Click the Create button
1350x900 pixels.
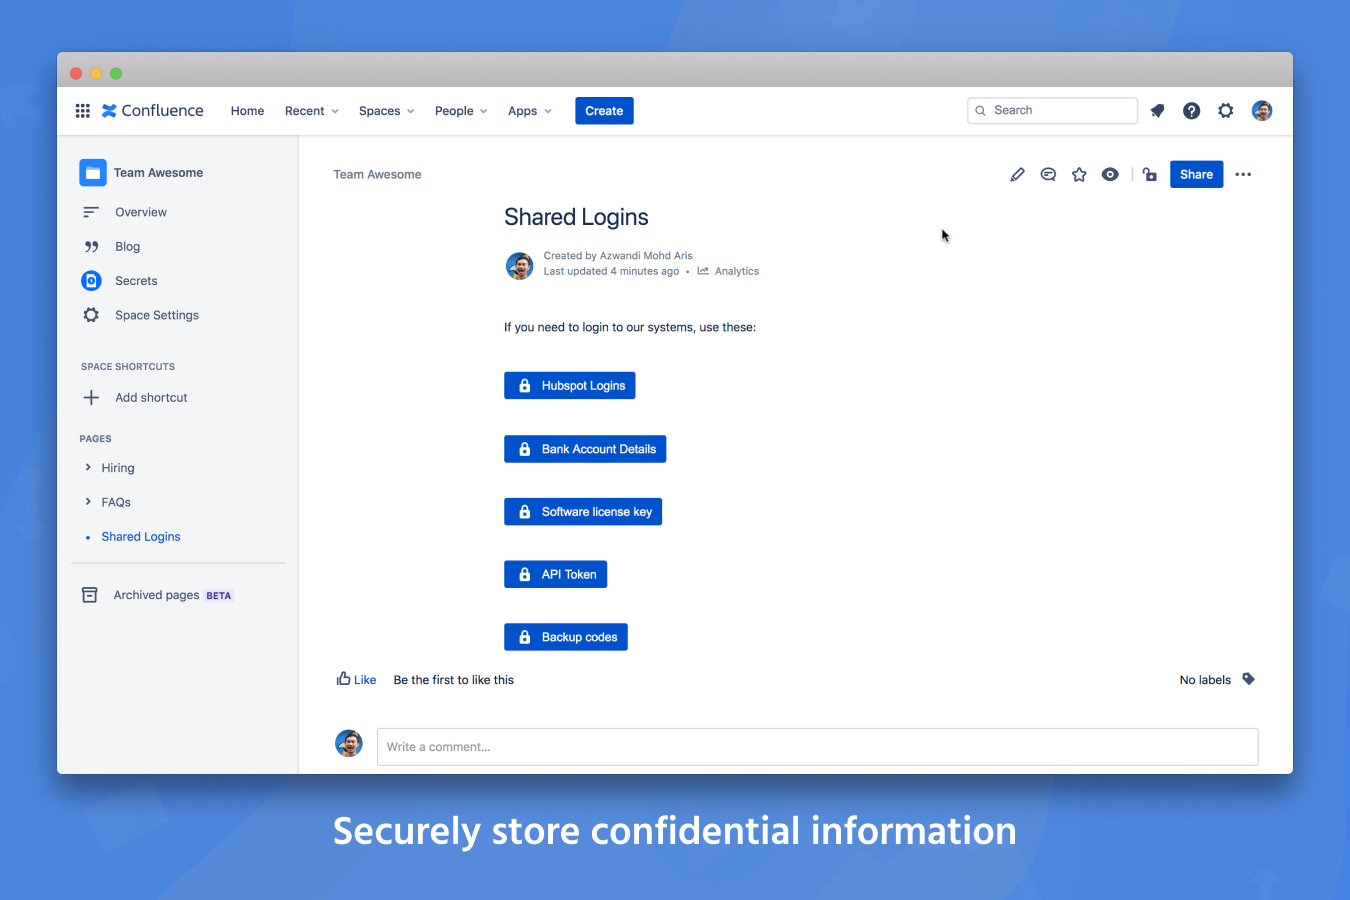(x=604, y=111)
